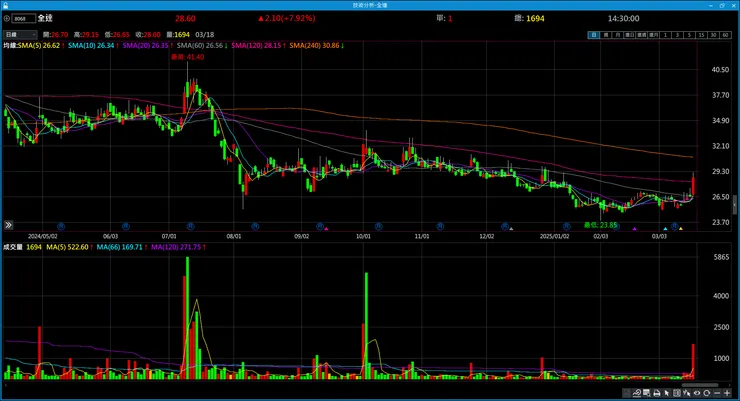Click the SMA(240) 30.86 moving average label

(314, 46)
